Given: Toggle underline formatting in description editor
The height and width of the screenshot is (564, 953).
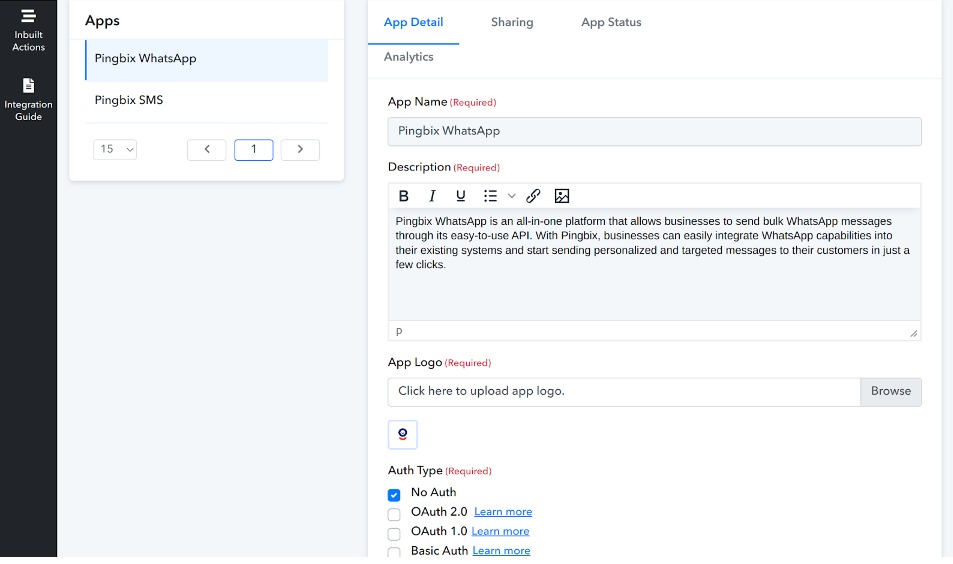Looking at the screenshot, I should point(461,196).
